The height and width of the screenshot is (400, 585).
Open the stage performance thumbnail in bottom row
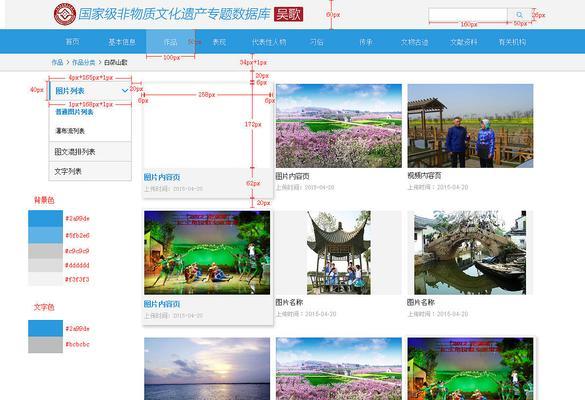470,369
